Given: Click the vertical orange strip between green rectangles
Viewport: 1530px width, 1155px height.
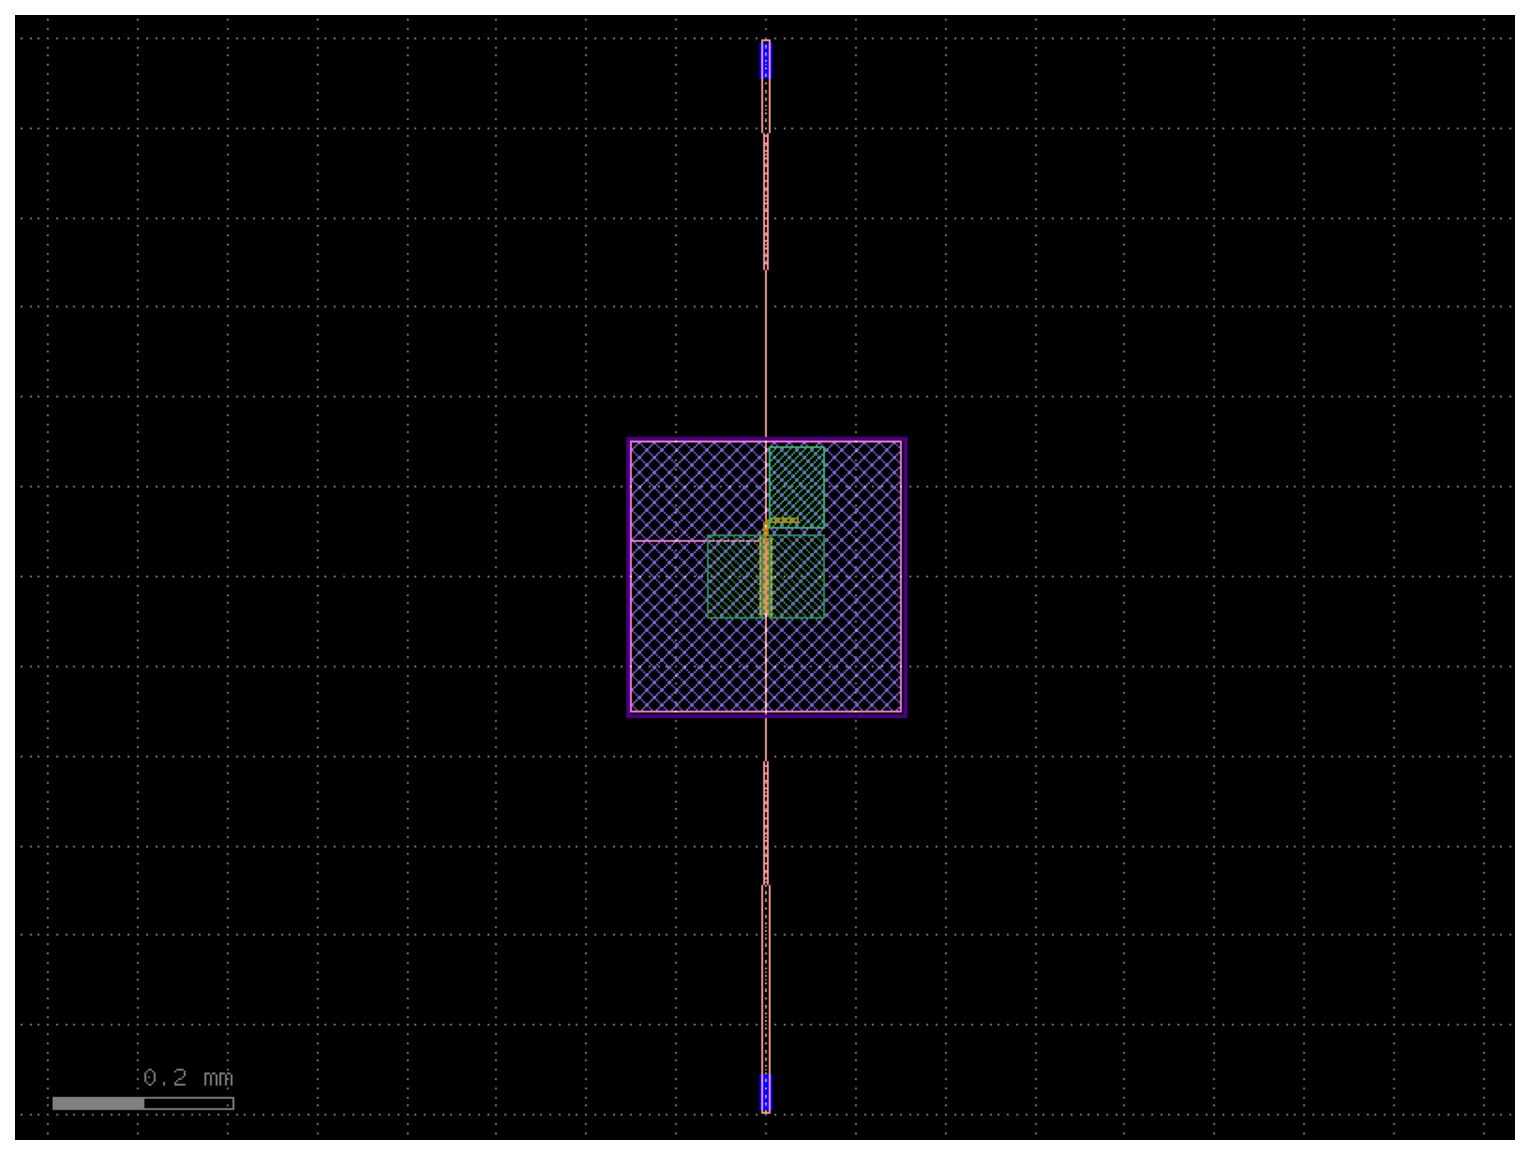Looking at the screenshot, I should (766, 570).
